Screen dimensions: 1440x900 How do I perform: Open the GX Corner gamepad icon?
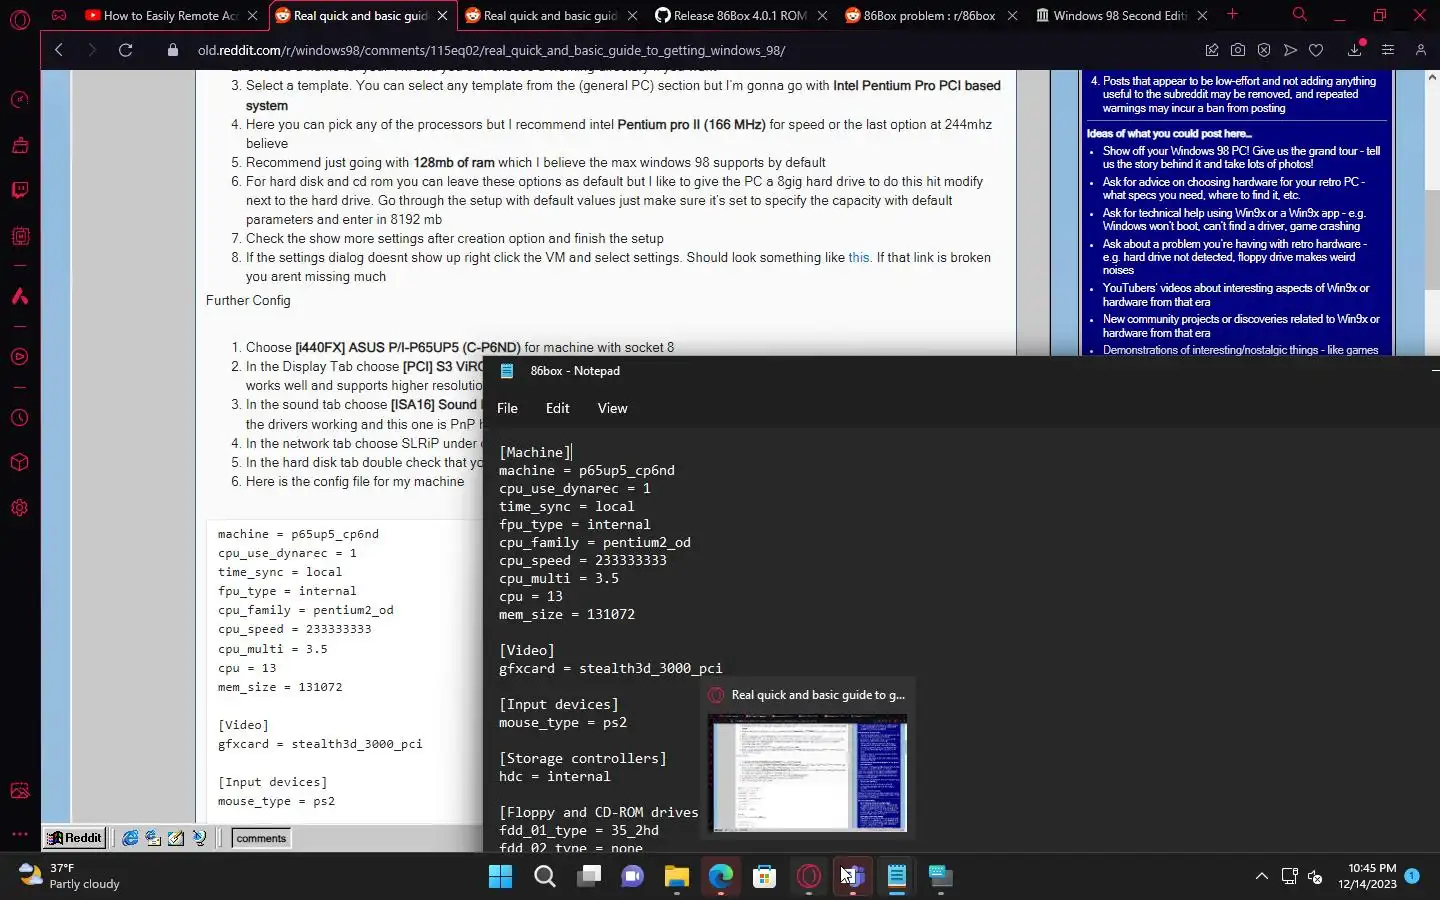coord(59,15)
